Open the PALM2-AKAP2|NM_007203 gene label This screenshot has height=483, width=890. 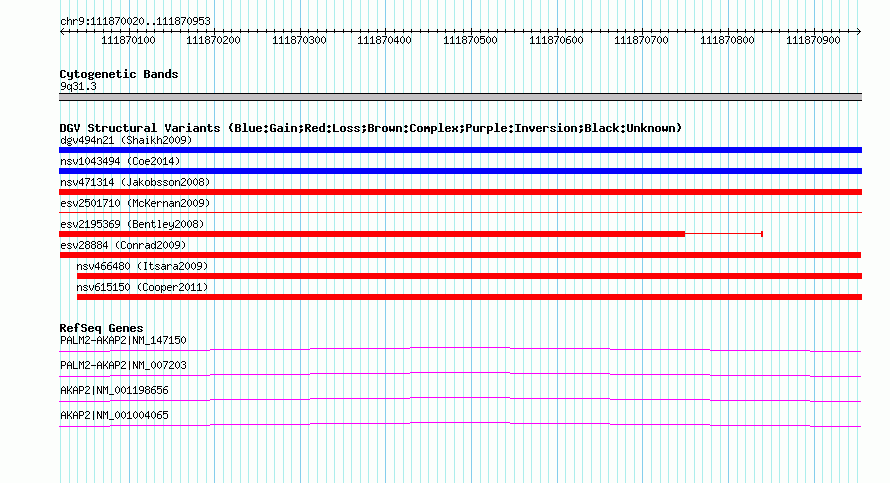123,366
